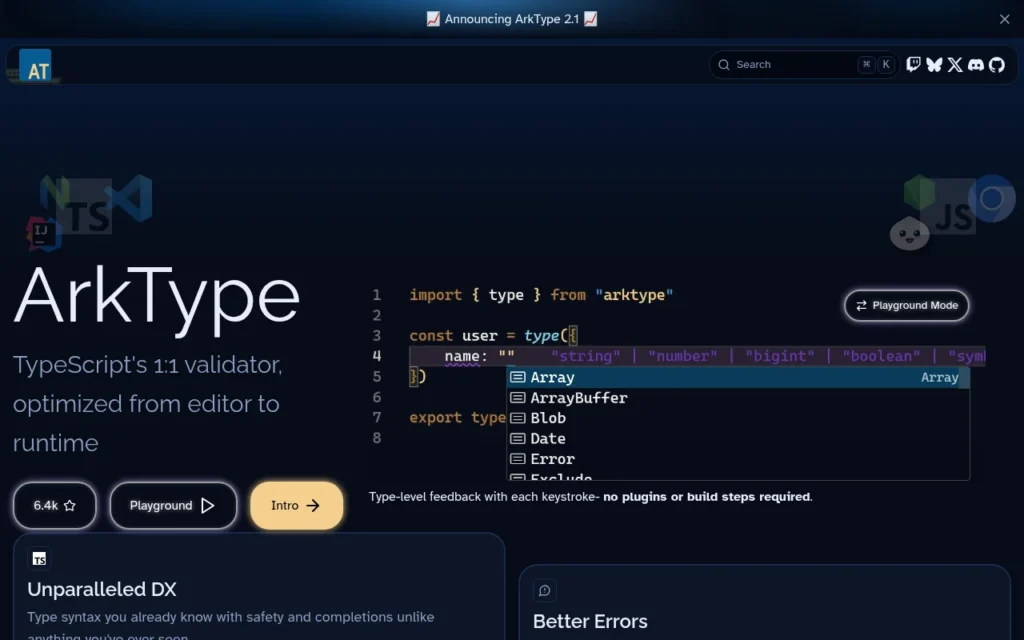Click the TS icon on Unparalleled DX card

coord(39,559)
